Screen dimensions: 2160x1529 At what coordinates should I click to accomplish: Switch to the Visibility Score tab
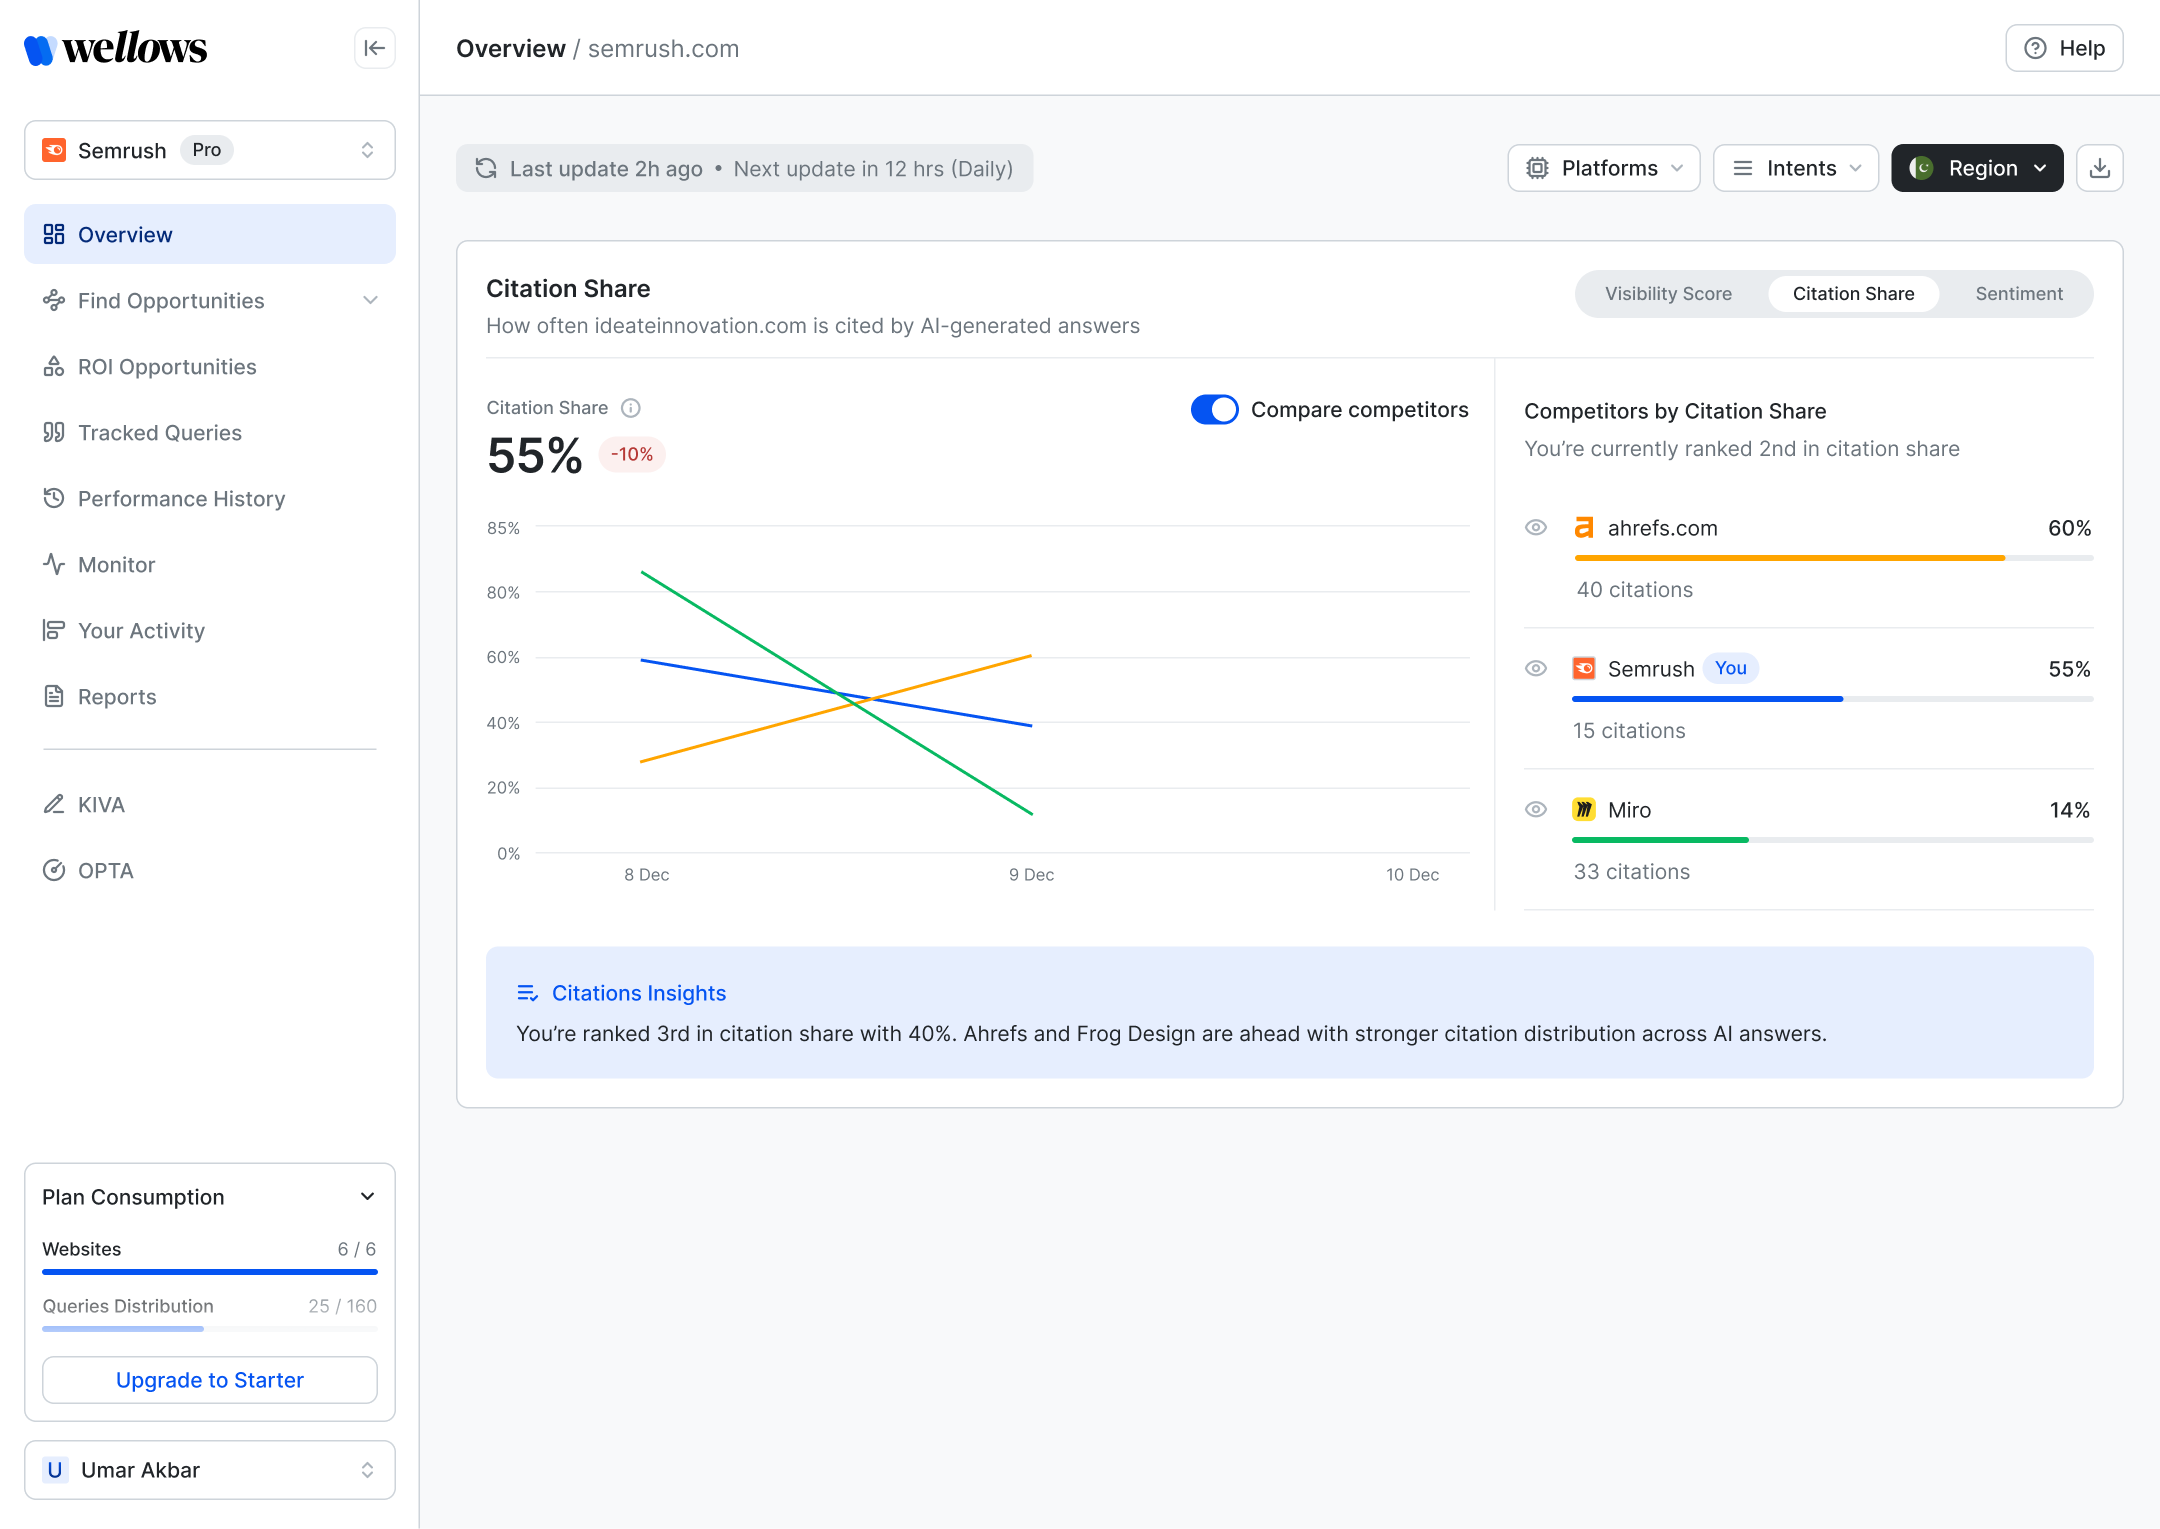click(1668, 294)
